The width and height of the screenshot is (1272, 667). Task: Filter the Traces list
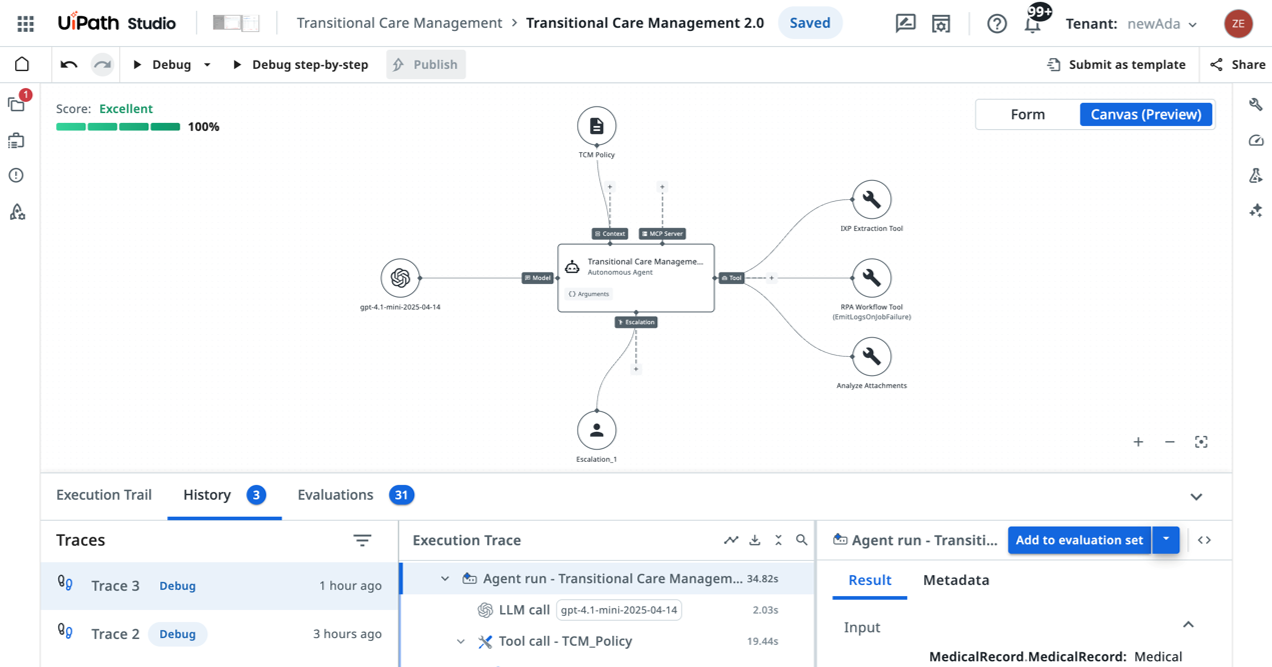362,540
